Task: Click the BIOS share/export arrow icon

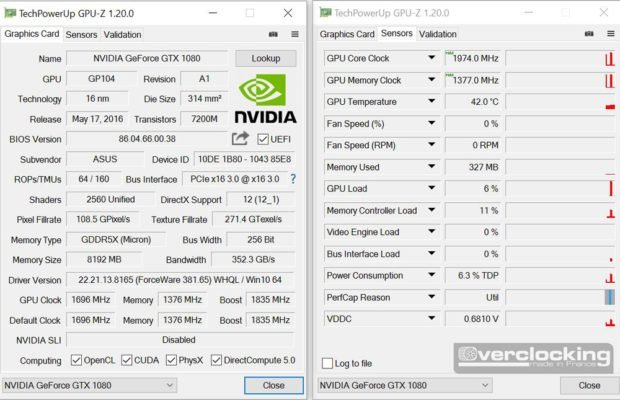Action: point(241,139)
